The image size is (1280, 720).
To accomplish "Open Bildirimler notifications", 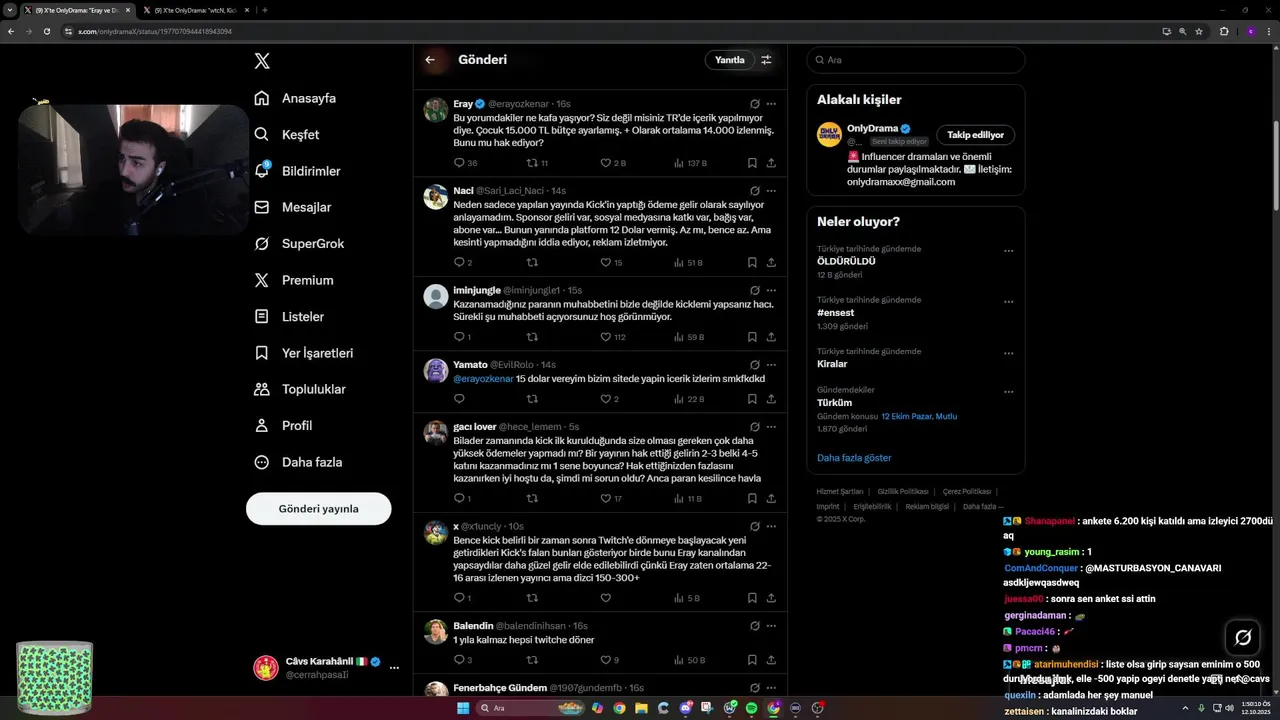I will pyautogui.click(x=297, y=171).
